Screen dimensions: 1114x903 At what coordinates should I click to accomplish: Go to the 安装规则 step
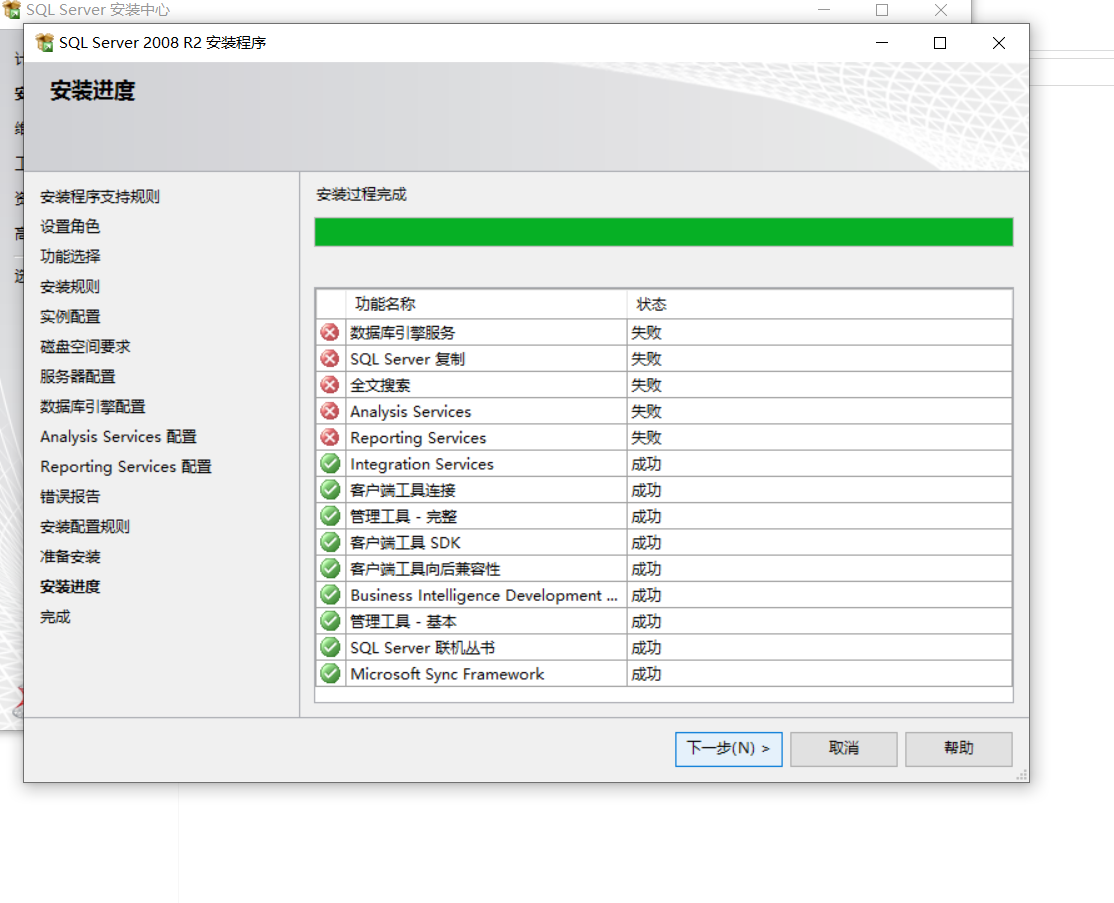tap(70, 286)
